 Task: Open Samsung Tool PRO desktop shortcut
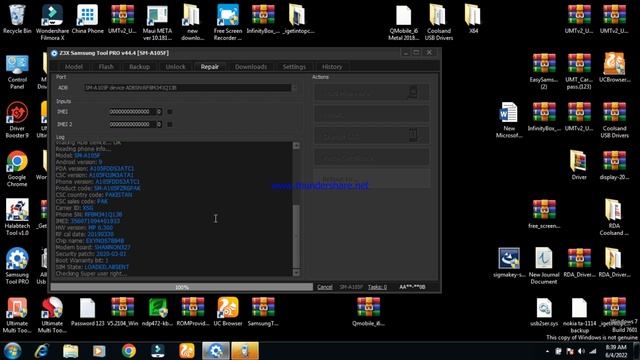coord(17,266)
